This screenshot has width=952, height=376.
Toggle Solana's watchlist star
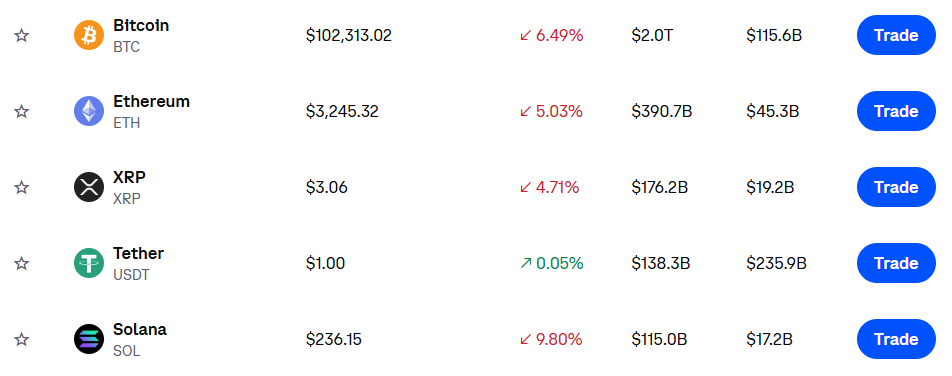[21, 339]
